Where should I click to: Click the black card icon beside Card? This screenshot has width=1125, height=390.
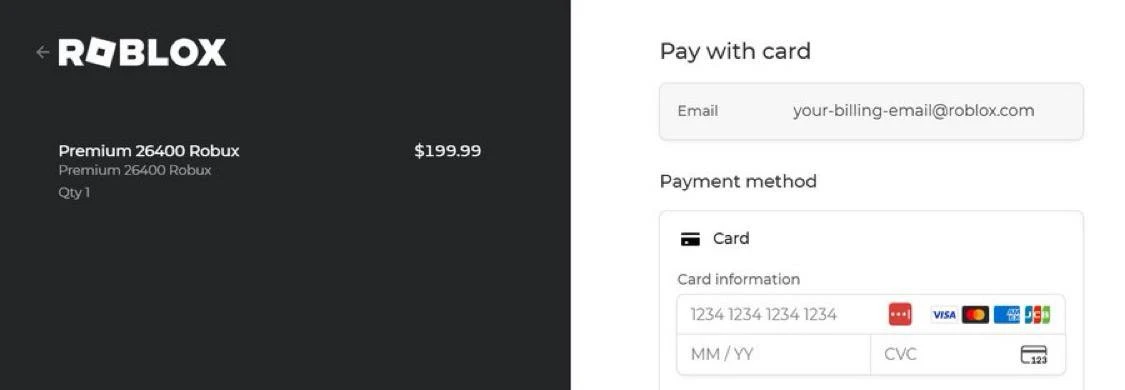pyautogui.click(x=690, y=239)
